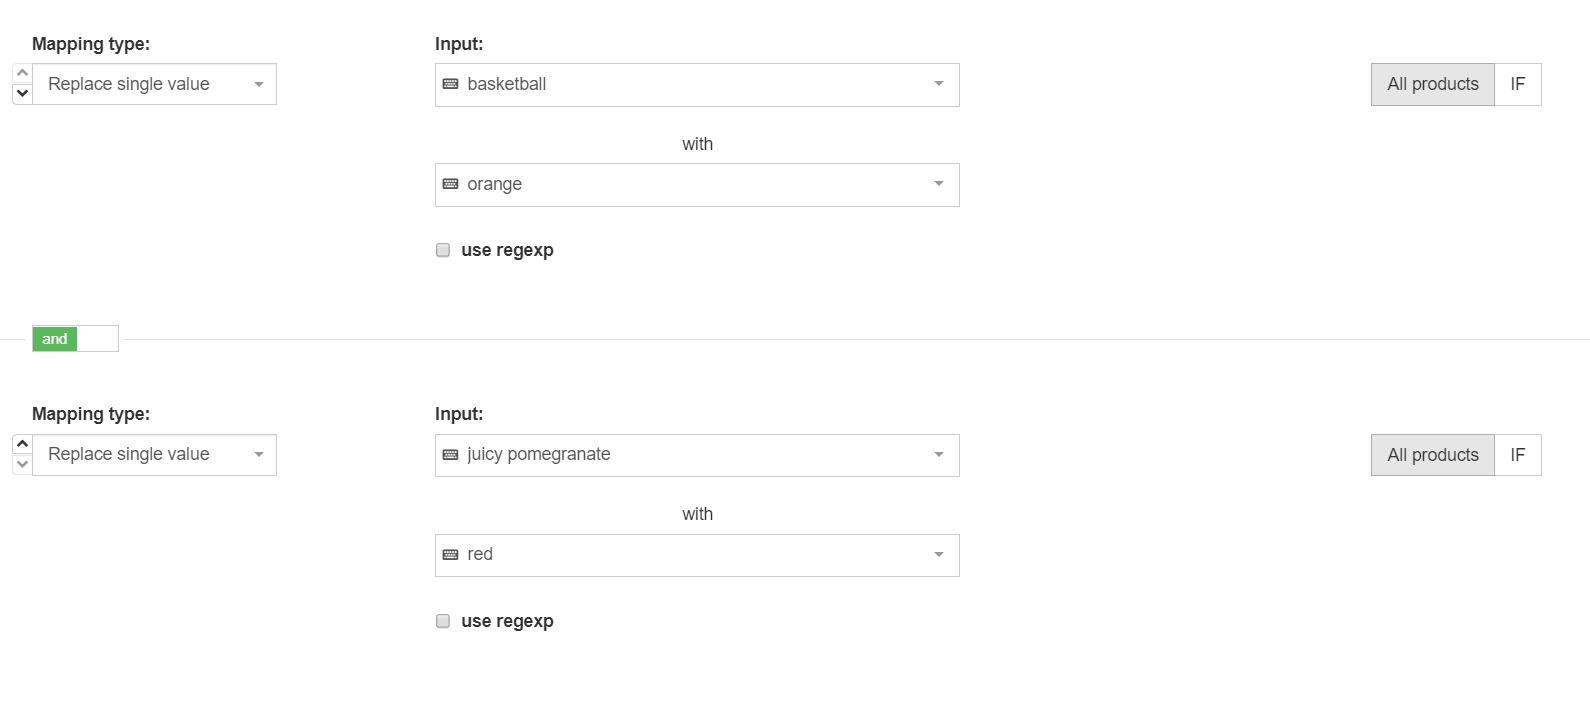Switch first rule to IF condition

(x=1518, y=84)
